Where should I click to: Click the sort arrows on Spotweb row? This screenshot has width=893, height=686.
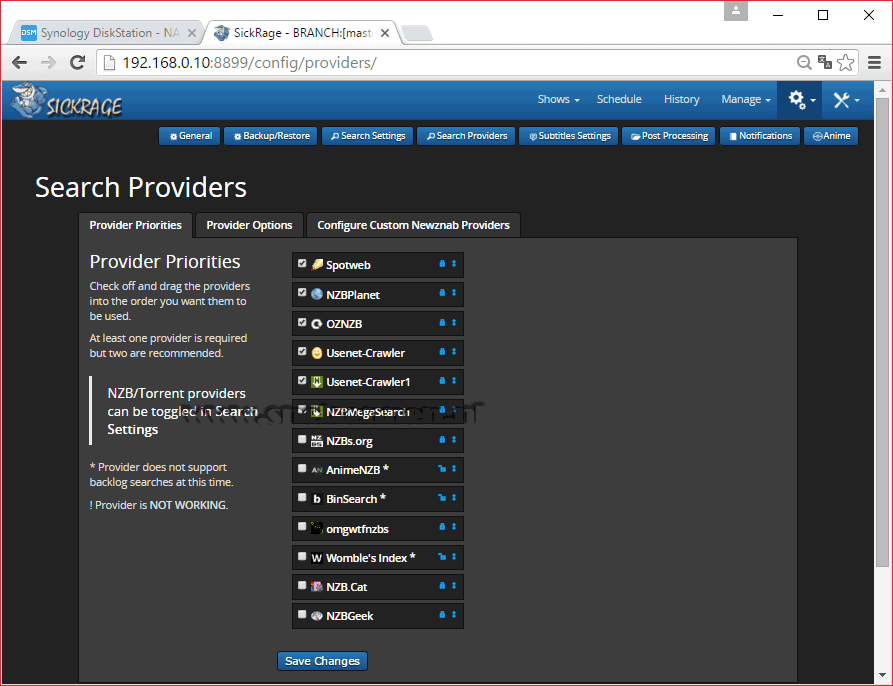click(x=454, y=264)
